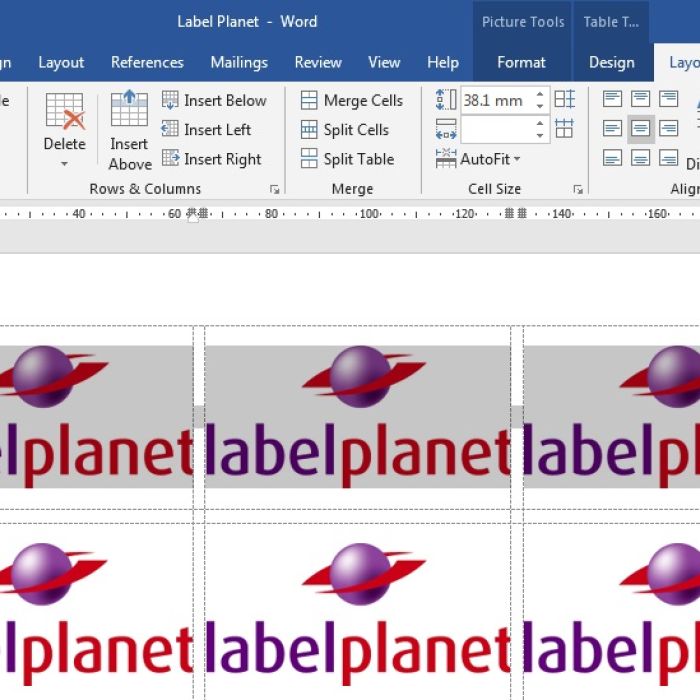Click the table column width icon
The width and height of the screenshot is (700, 700).
point(446,129)
